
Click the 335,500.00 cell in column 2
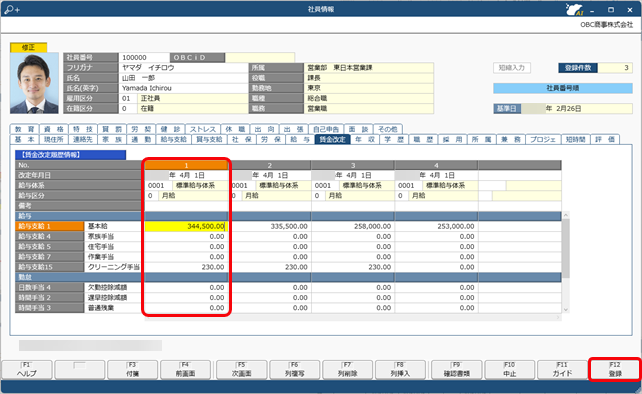(x=269, y=226)
